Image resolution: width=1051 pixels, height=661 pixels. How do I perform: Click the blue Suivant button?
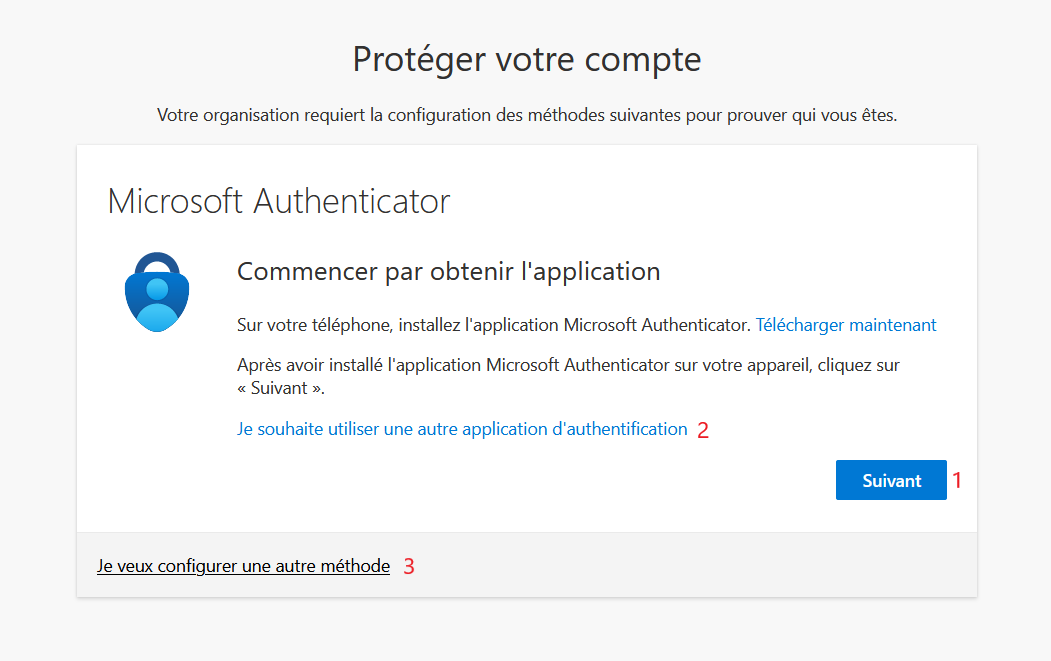point(891,480)
